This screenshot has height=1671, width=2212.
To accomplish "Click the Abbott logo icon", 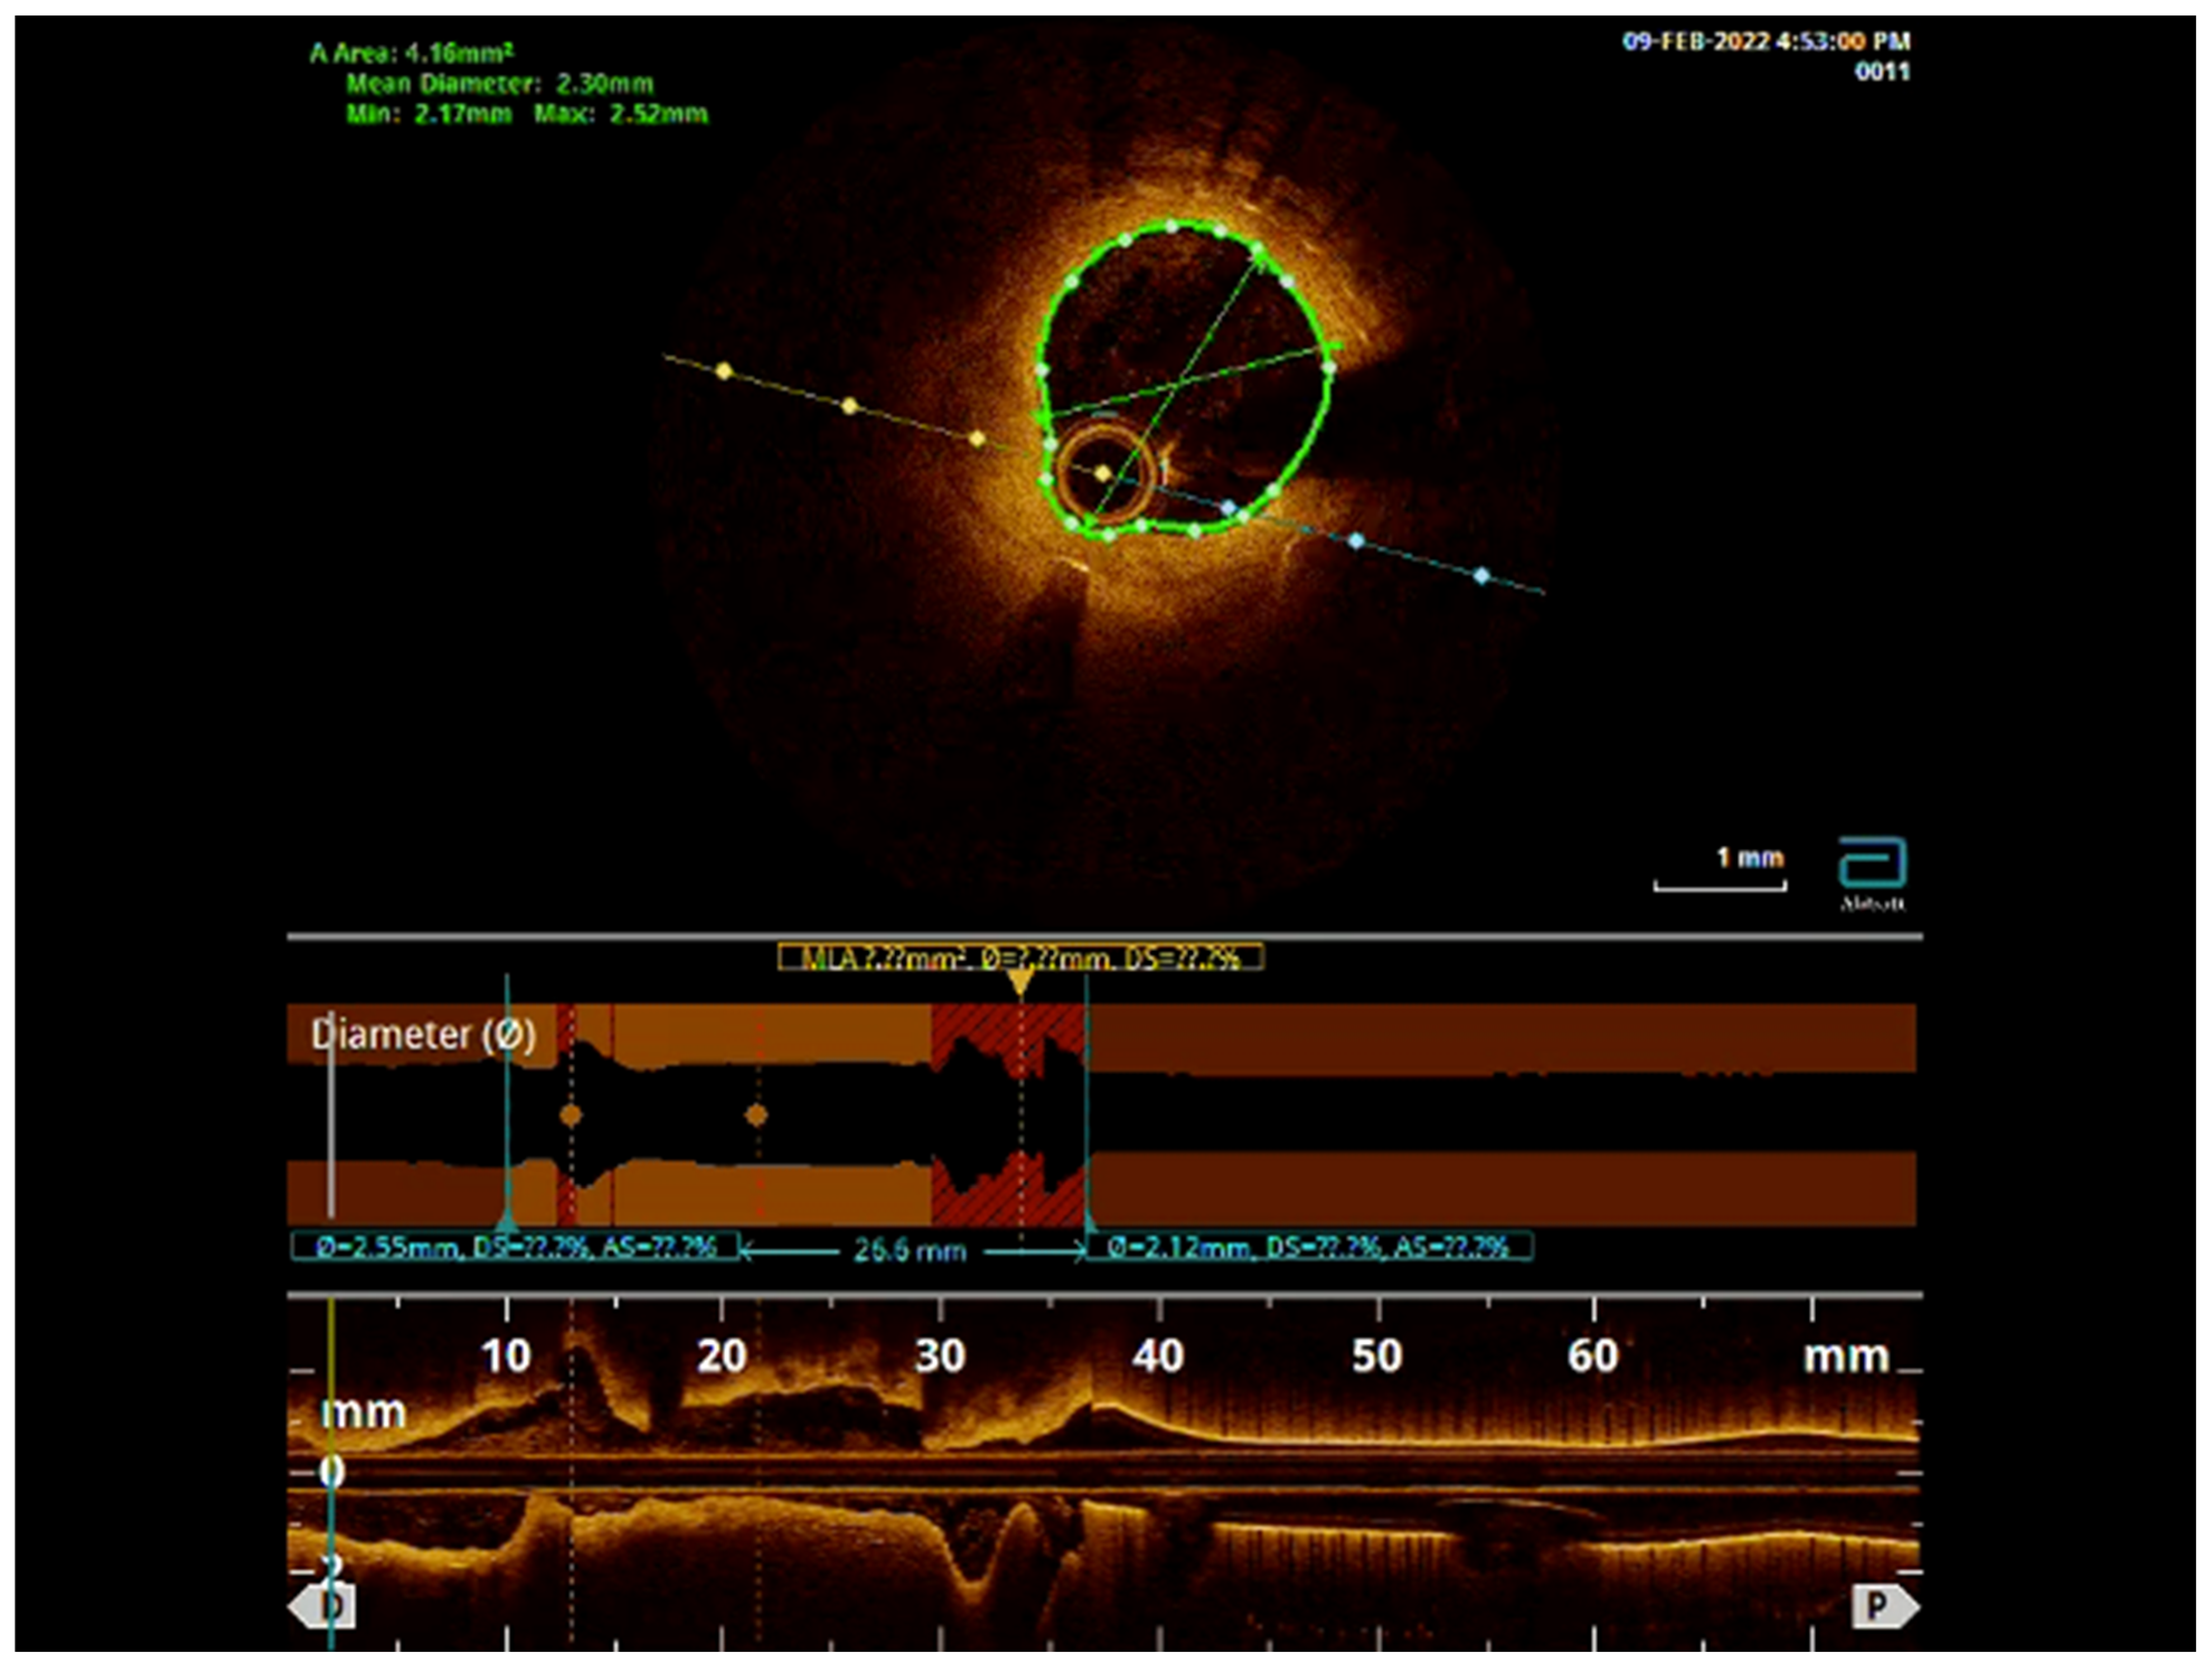I will coord(1872,864).
